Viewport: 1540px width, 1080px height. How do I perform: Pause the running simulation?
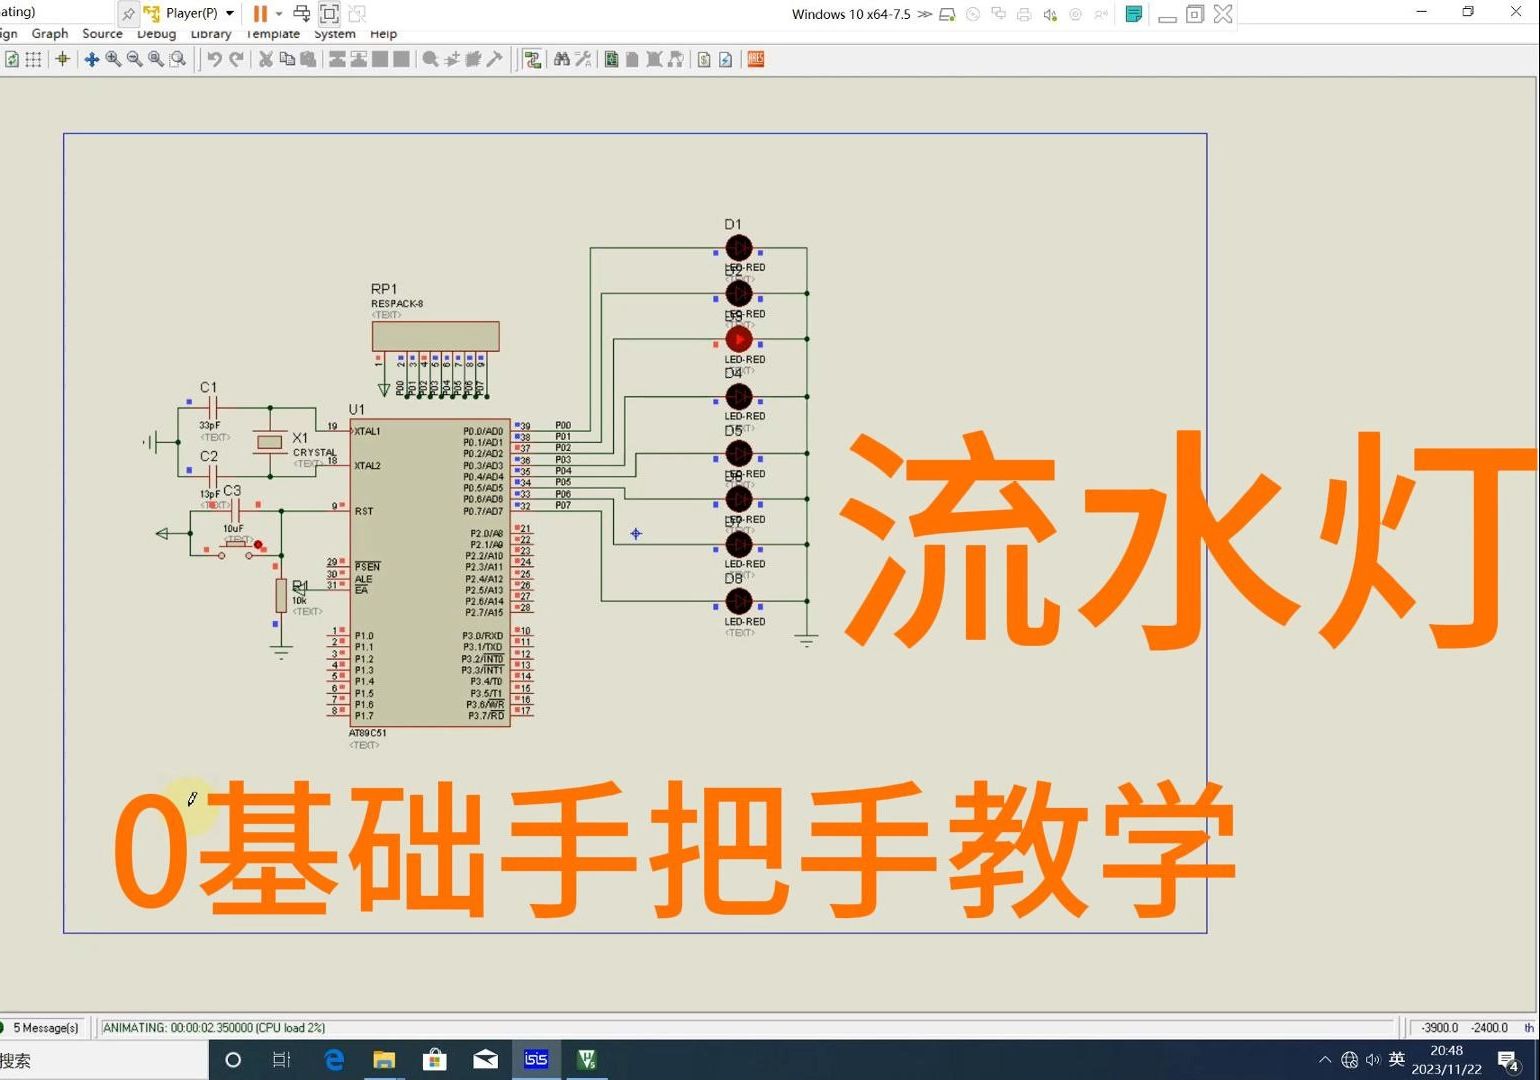point(260,14)
